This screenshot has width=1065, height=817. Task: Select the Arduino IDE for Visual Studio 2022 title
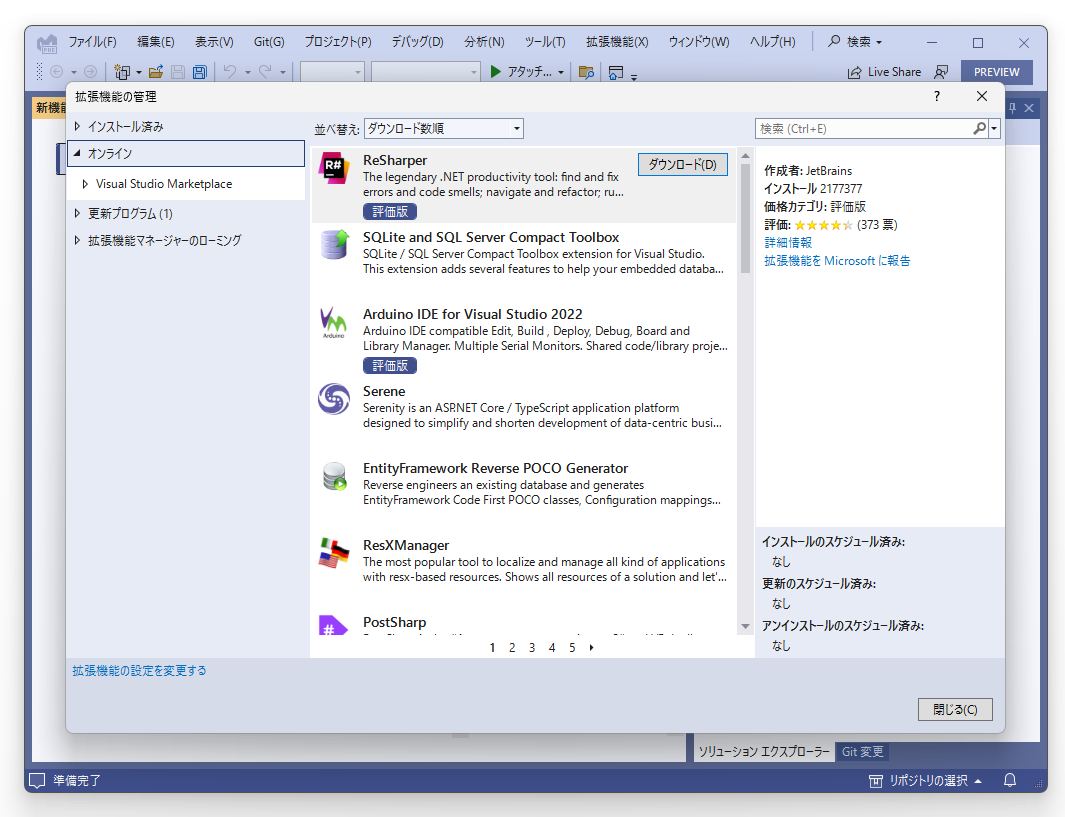[473, 314]
